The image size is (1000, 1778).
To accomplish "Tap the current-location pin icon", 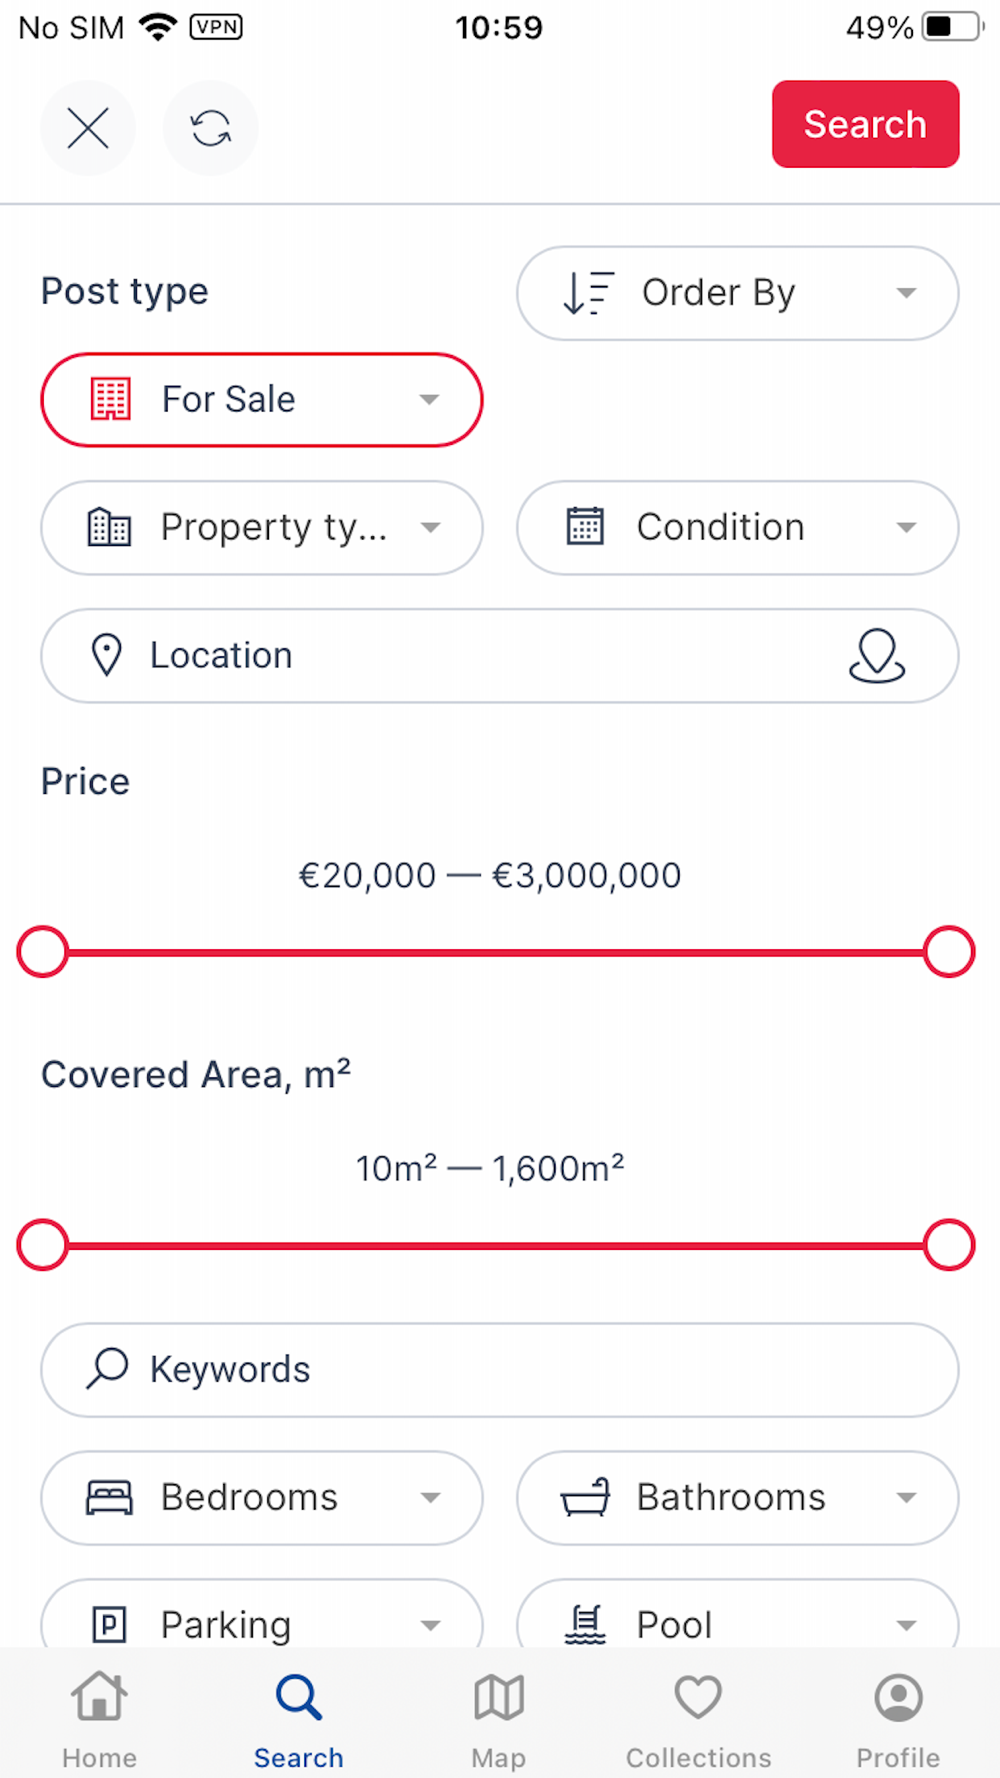I will [x=876, y=656].
